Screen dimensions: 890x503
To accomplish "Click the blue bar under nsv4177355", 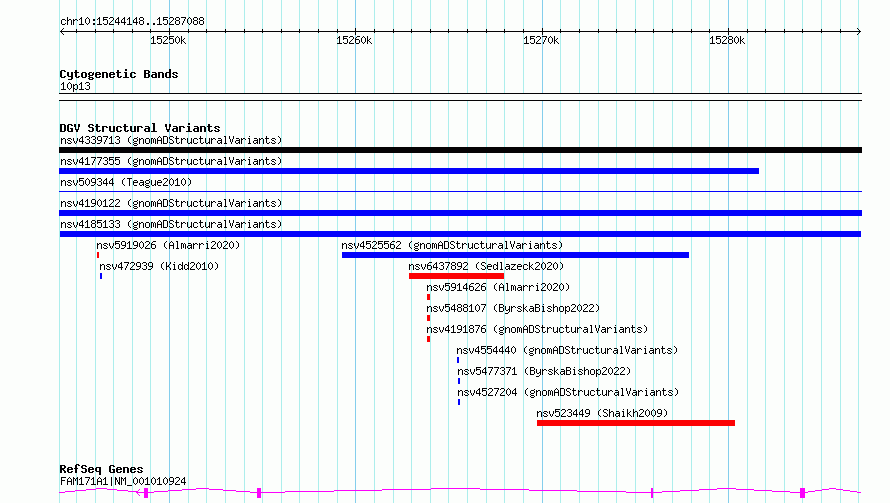I will (x=409, y=171).
